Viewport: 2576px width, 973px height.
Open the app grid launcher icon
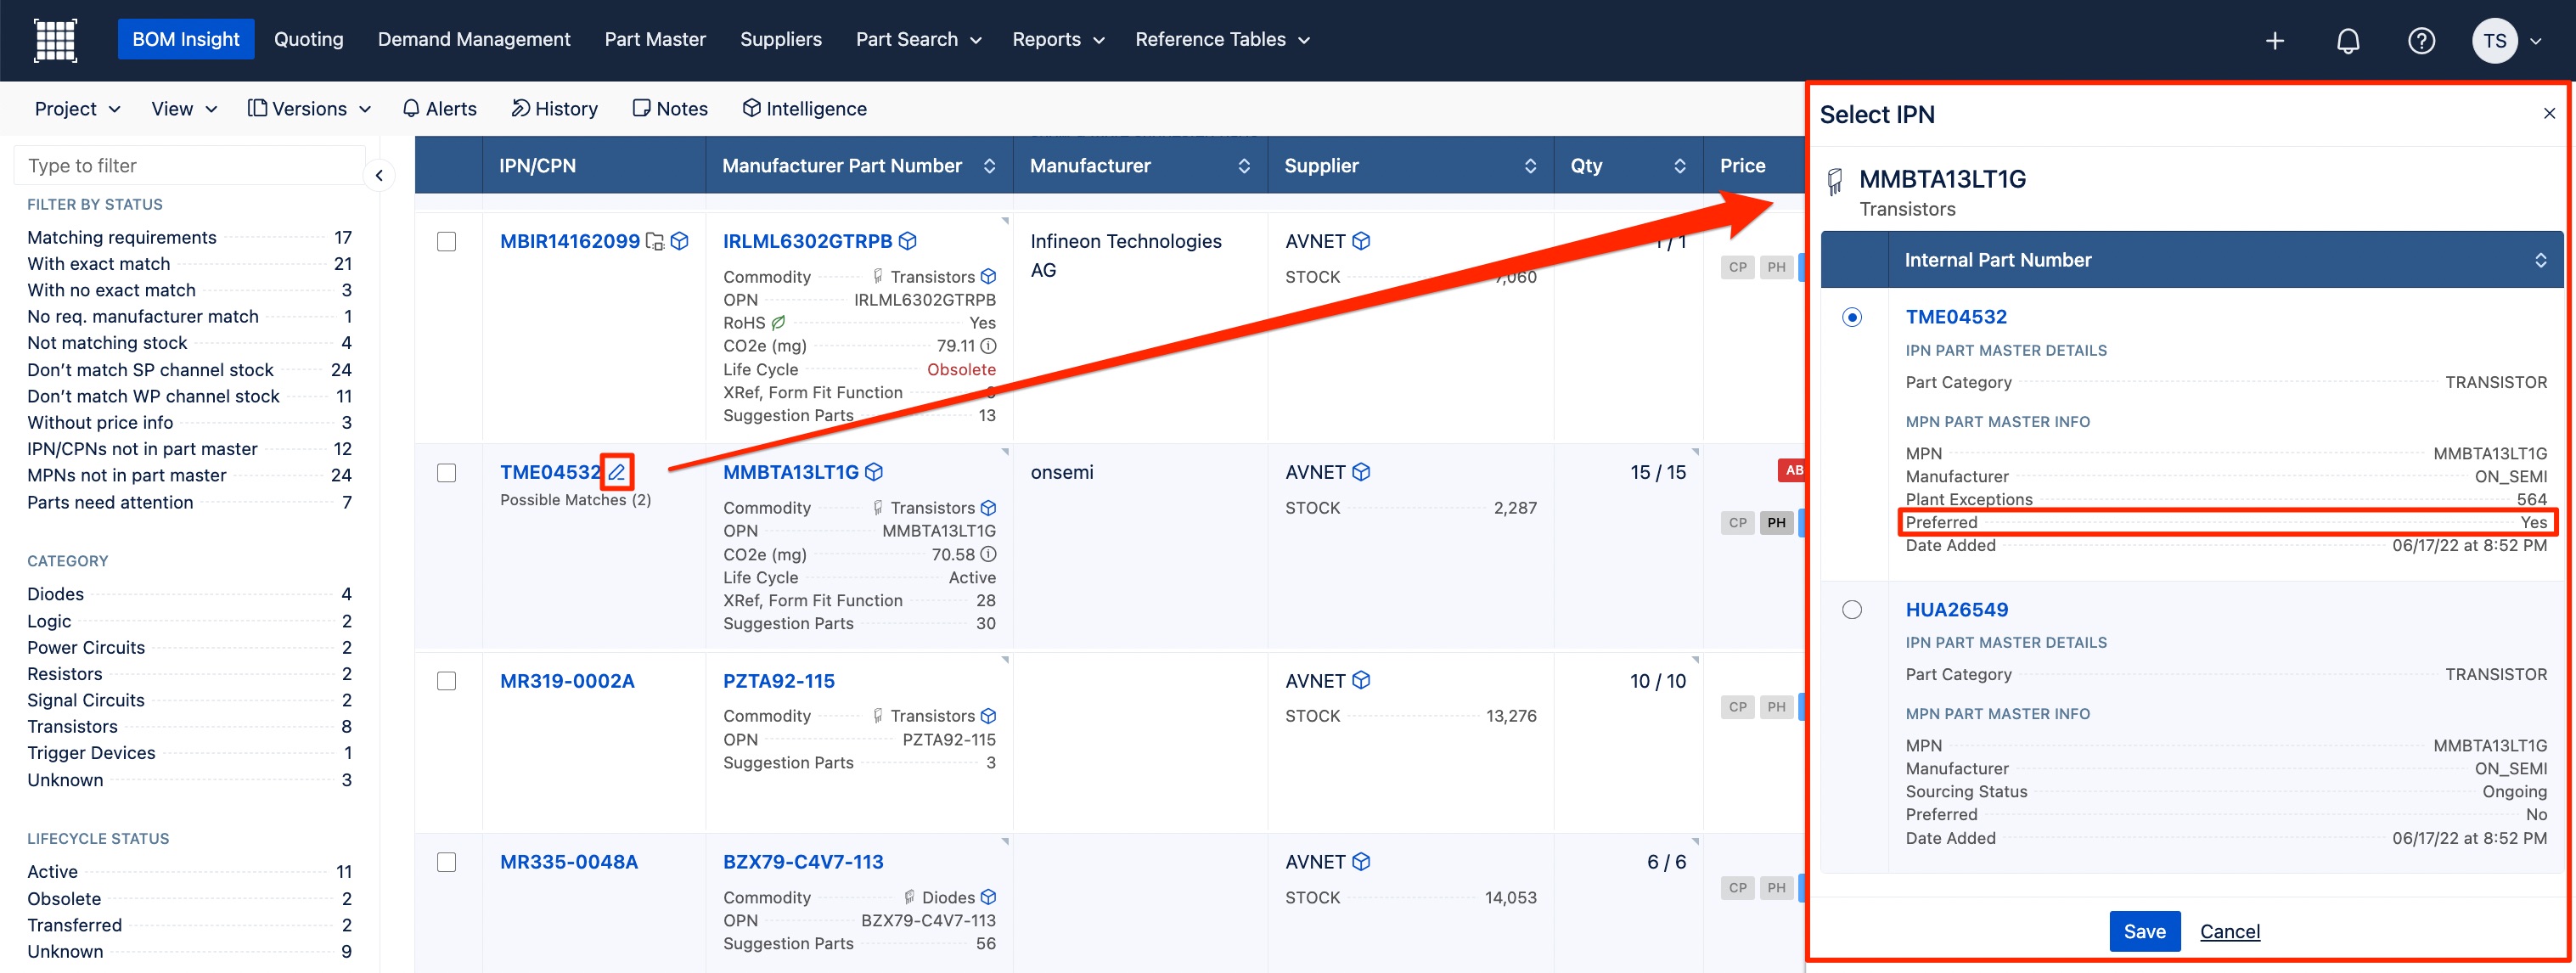click(x=55, y=40)
